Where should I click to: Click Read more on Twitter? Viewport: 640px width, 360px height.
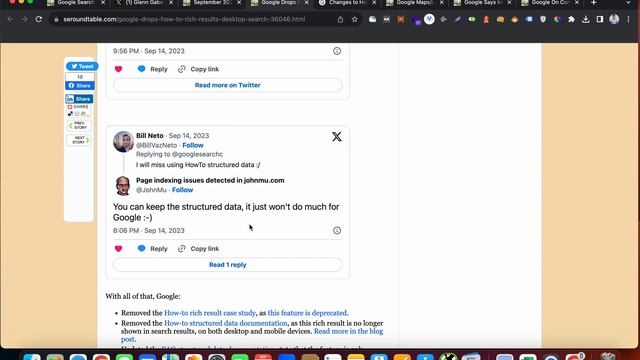pos(227,85)
